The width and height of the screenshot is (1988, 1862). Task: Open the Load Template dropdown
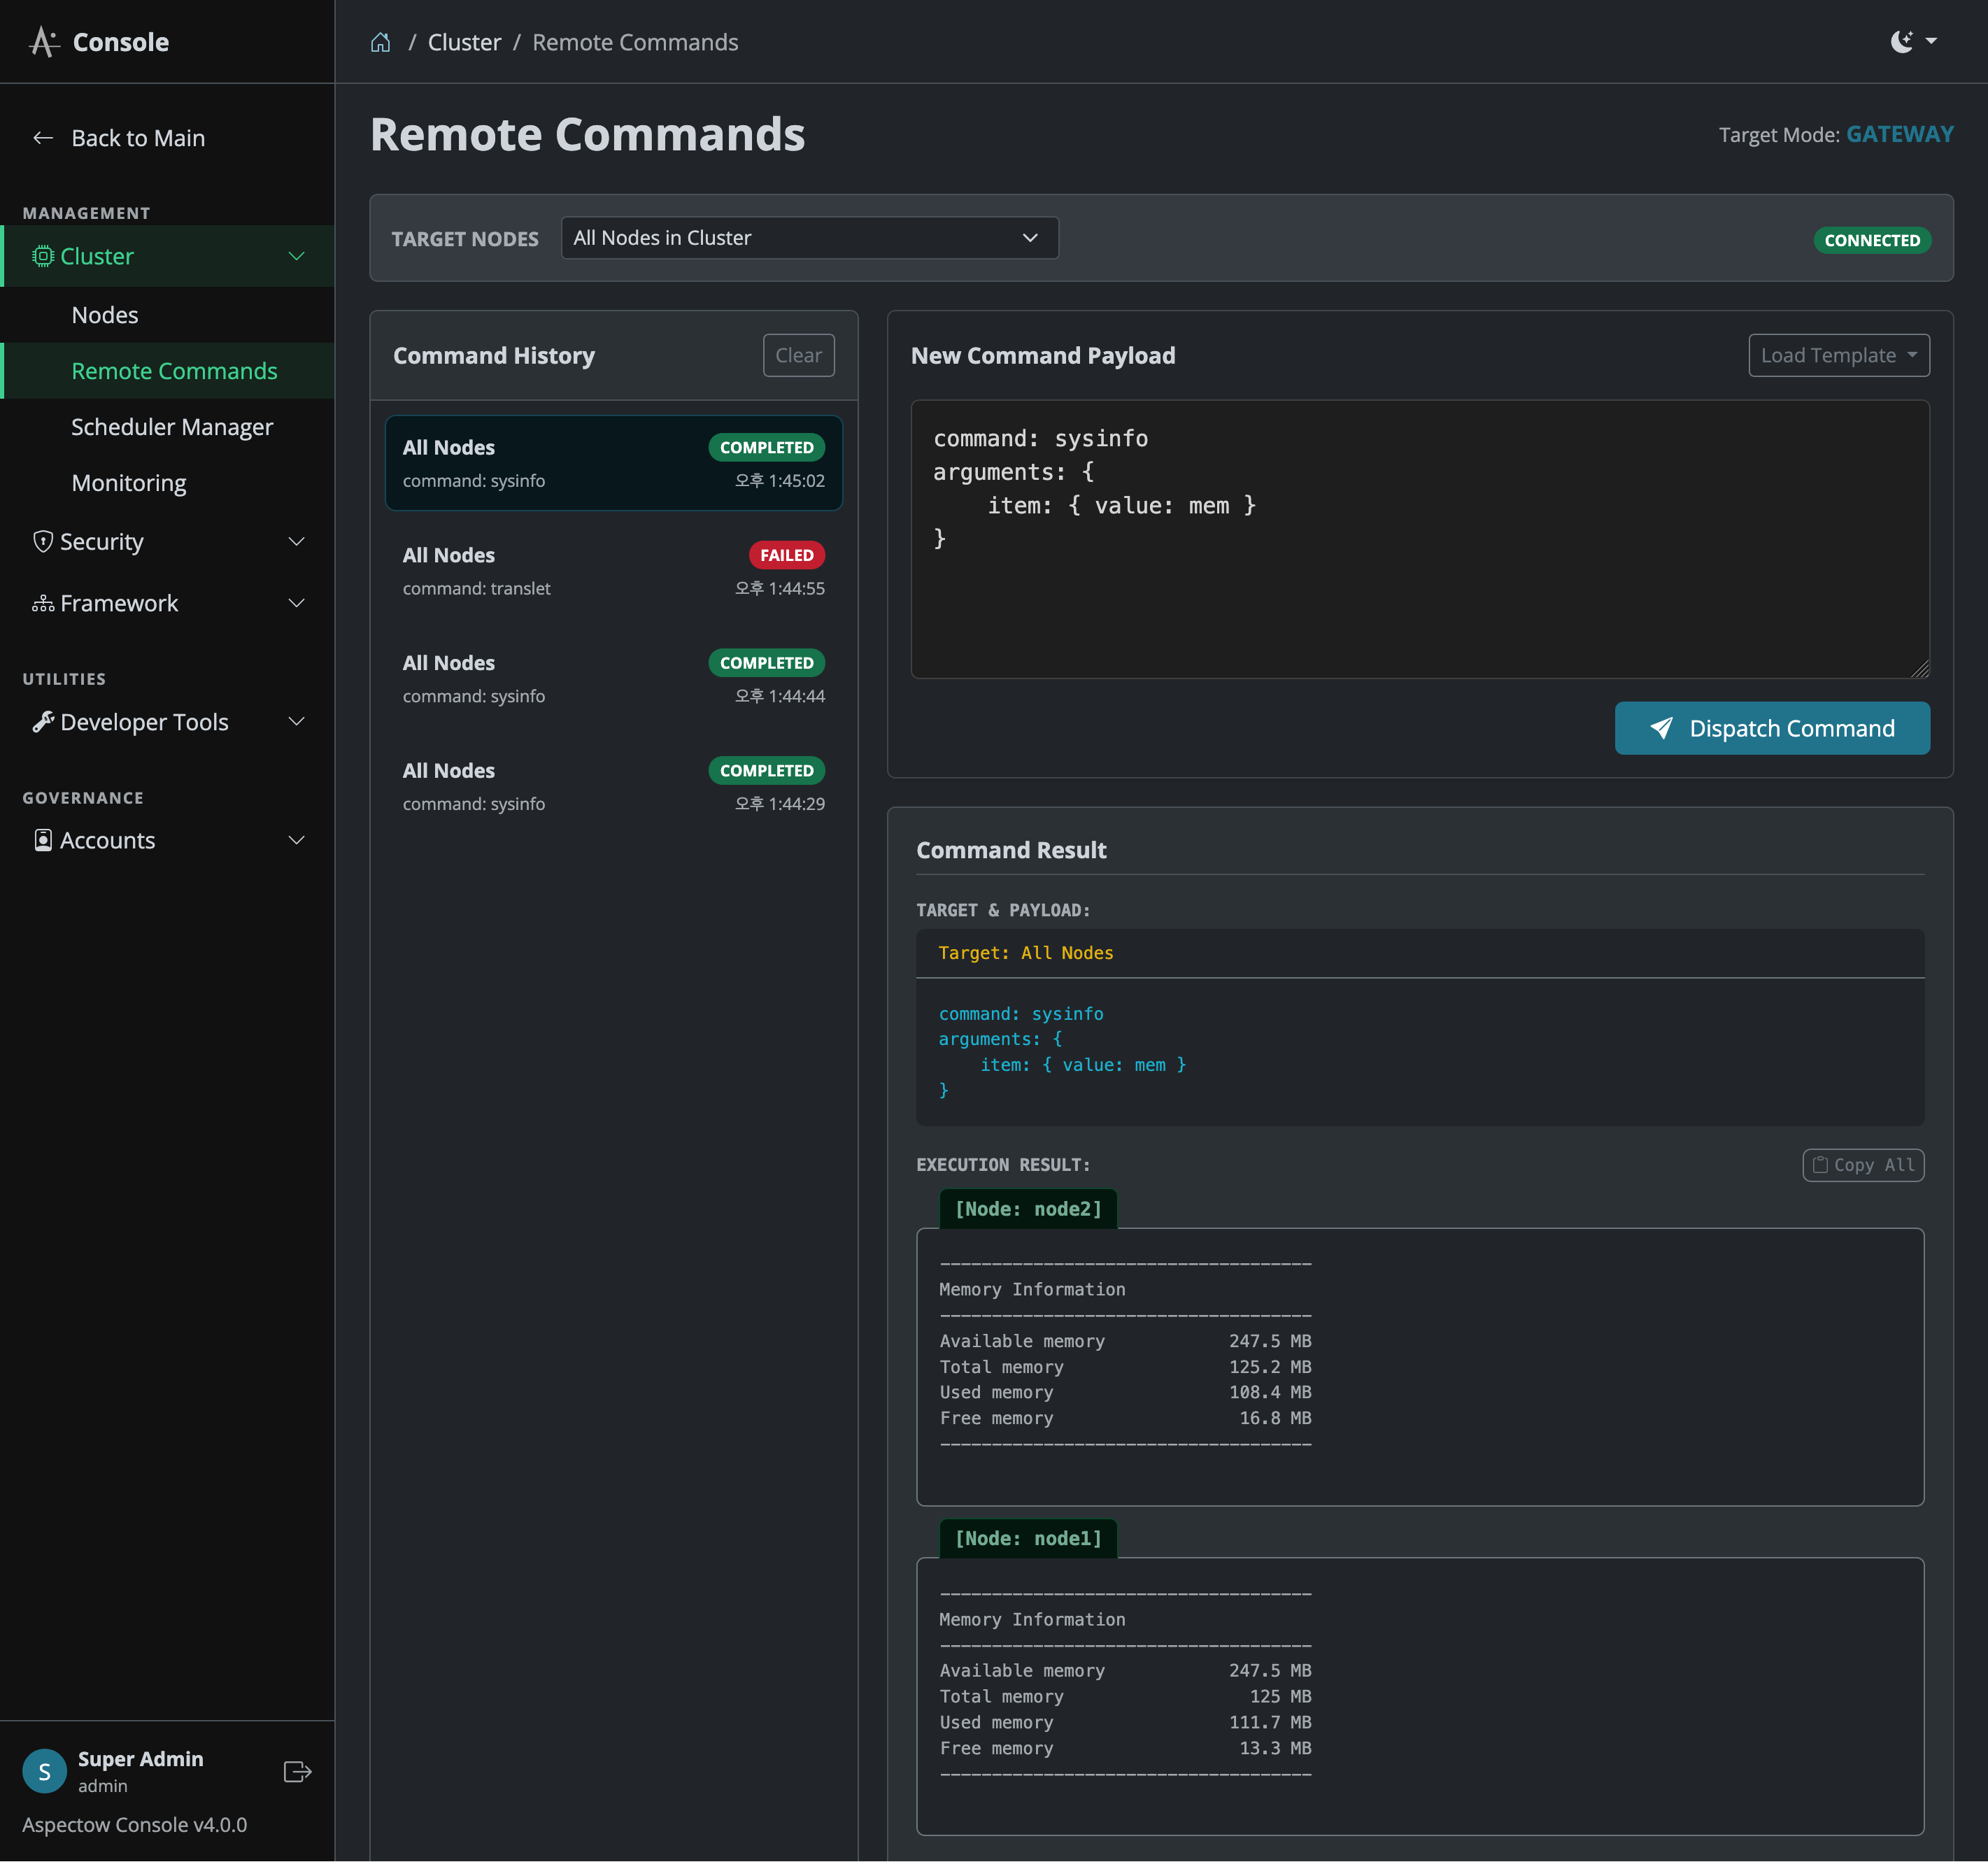tap(1838, 355)
